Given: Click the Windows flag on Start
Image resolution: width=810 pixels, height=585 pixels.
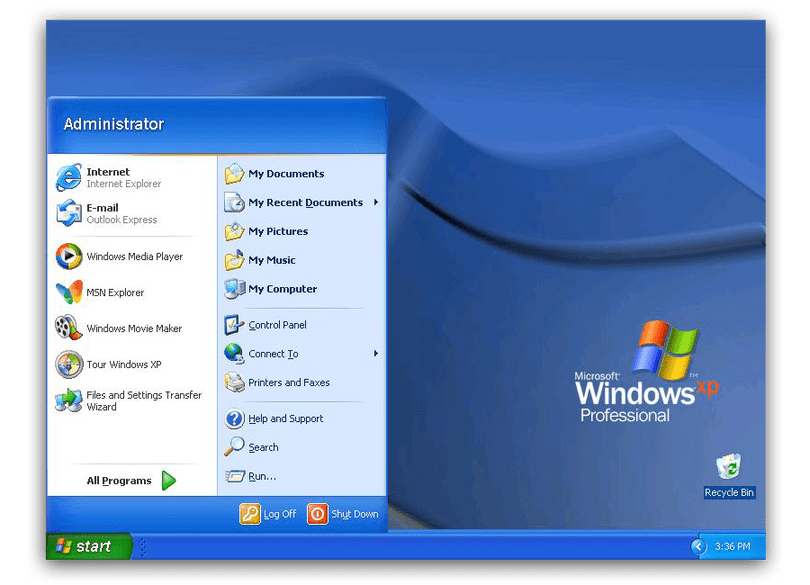Looking at the screenshot, I should click(x=64, y=546).
